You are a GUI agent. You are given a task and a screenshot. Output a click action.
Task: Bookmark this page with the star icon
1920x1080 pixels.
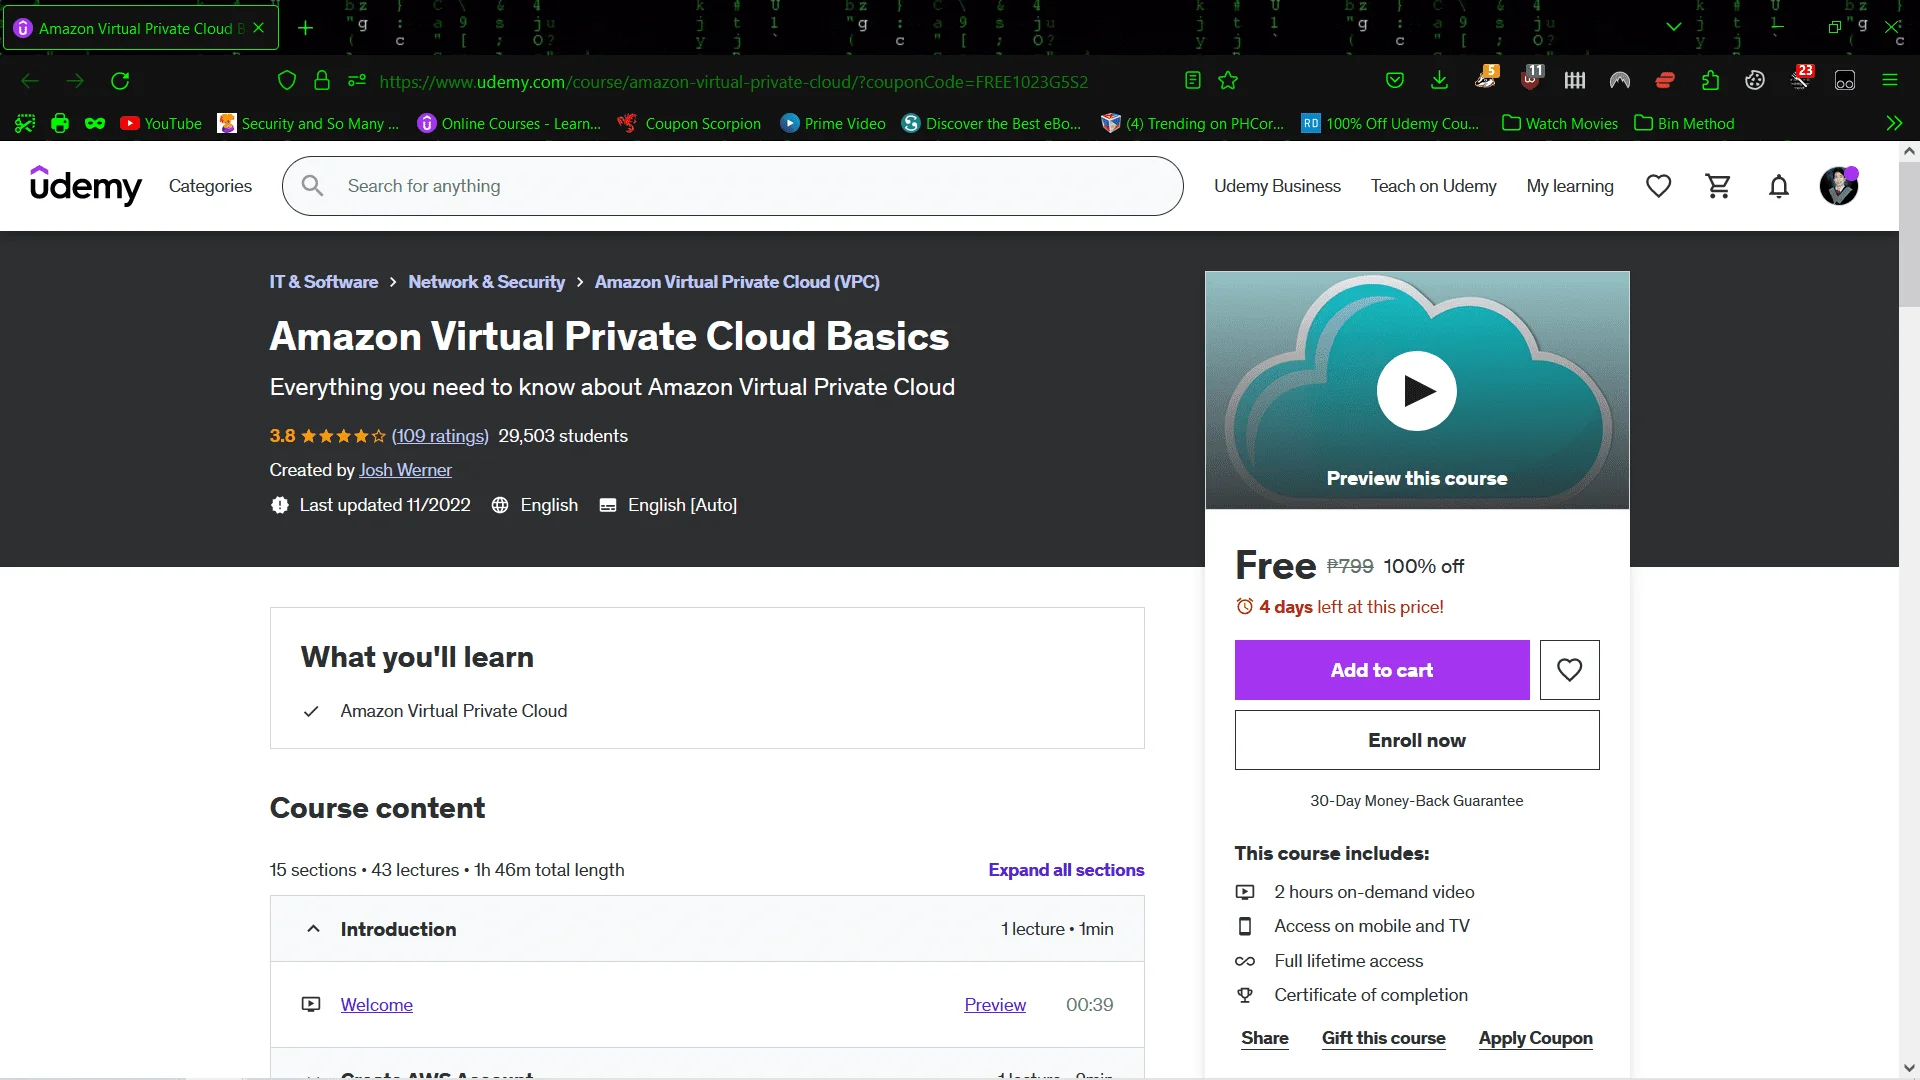[1229, 81]
